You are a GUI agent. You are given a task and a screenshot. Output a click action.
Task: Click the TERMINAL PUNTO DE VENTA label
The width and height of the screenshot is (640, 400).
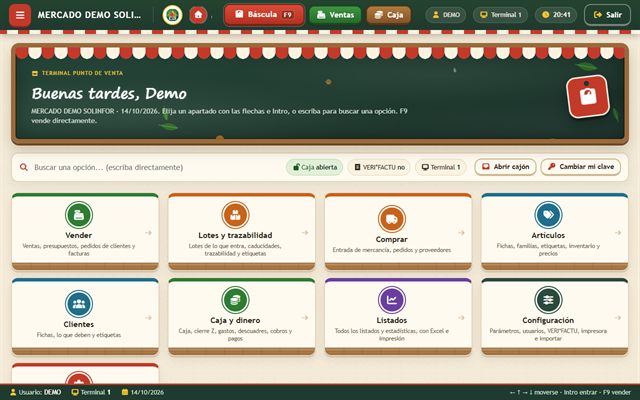[x=78, y=73]
